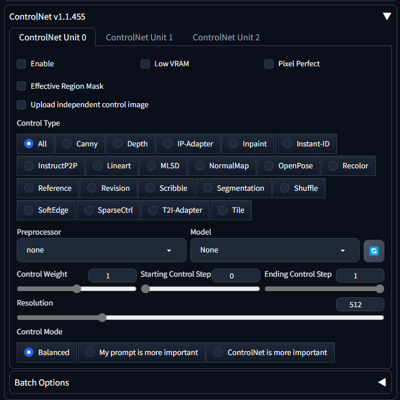Select the Shuffle control type
Screen dimensions: 400x400
tap(299, 188)
